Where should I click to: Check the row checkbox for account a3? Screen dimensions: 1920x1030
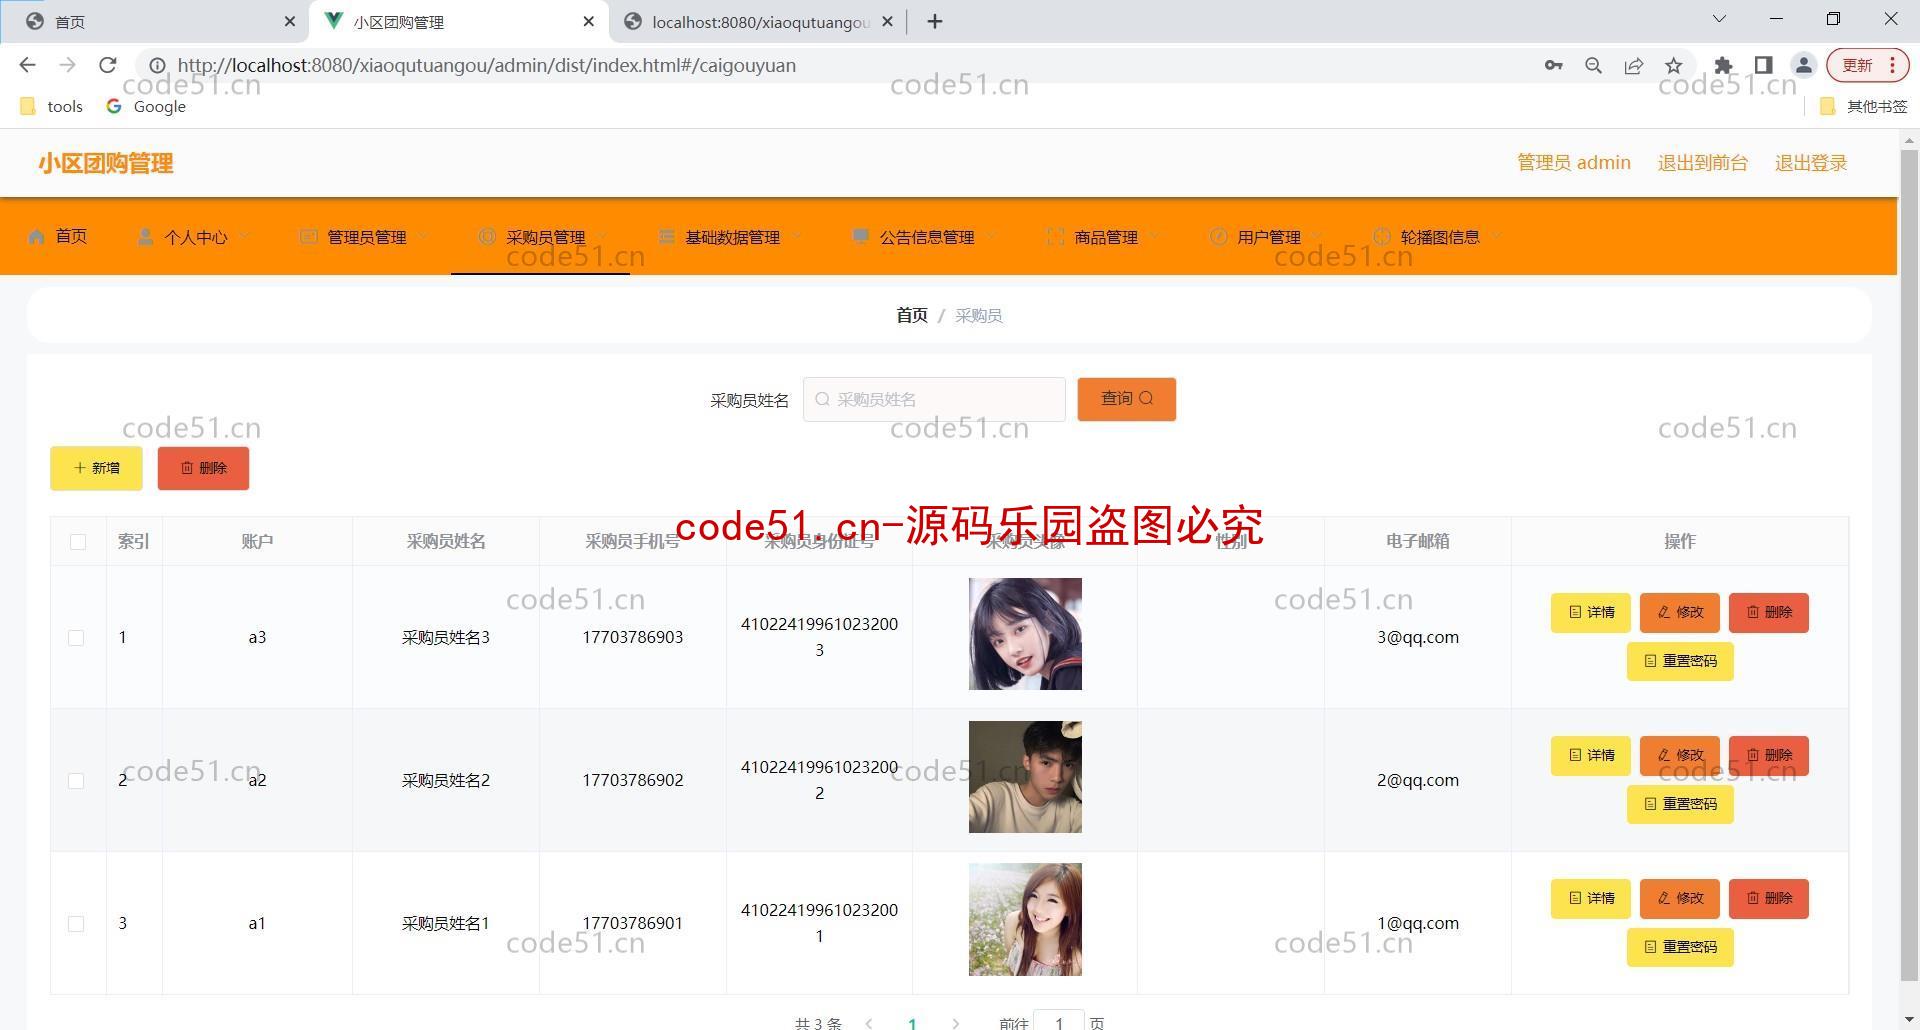pos(76,638)
